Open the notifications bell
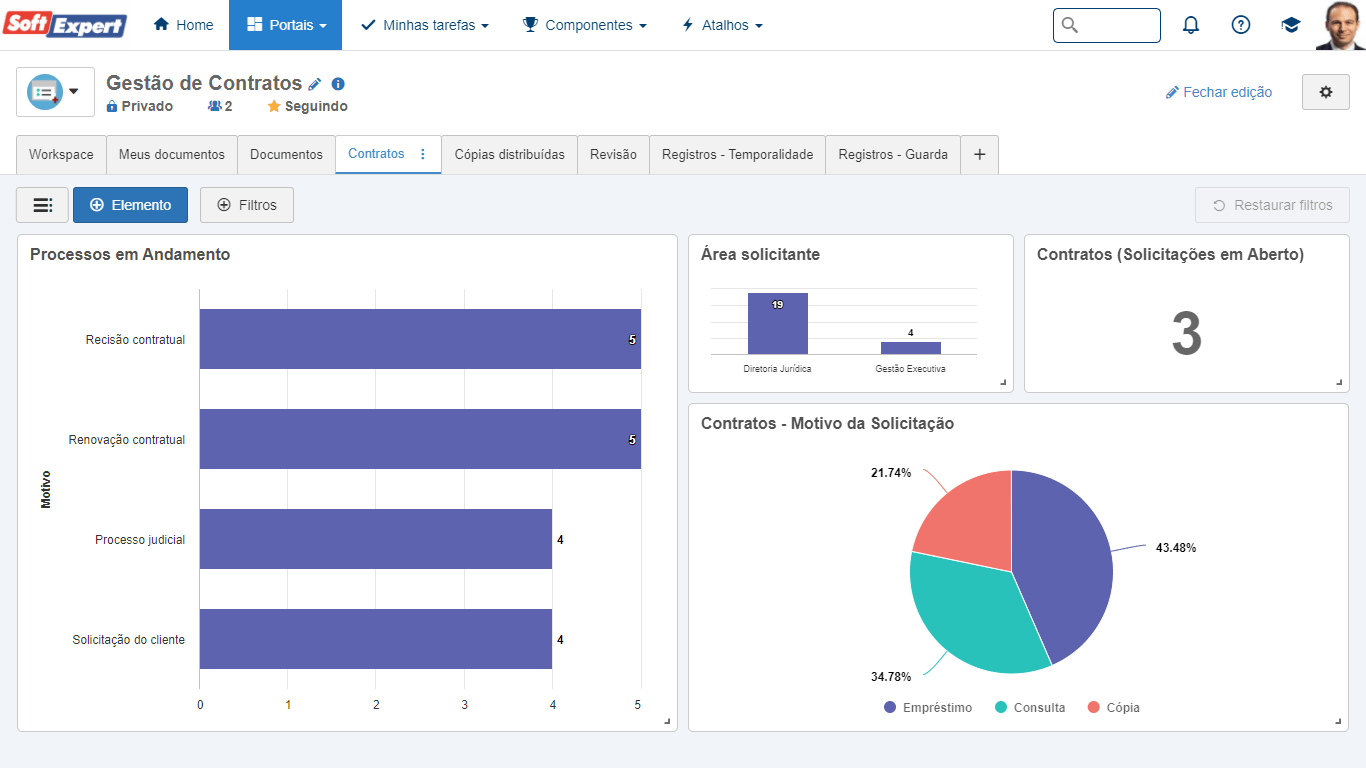The height and width of the screenshot is (768, 1366). coord(1190,25)
